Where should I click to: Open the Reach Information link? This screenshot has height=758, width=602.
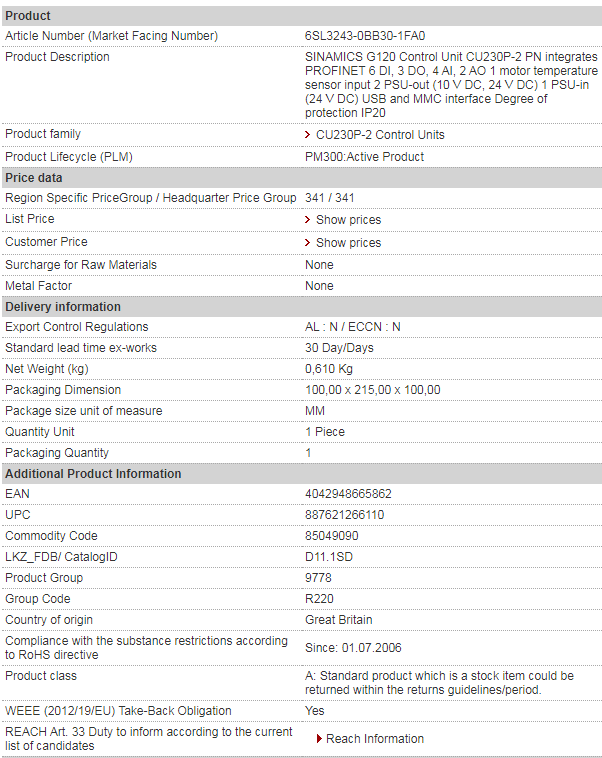[375, 739]
